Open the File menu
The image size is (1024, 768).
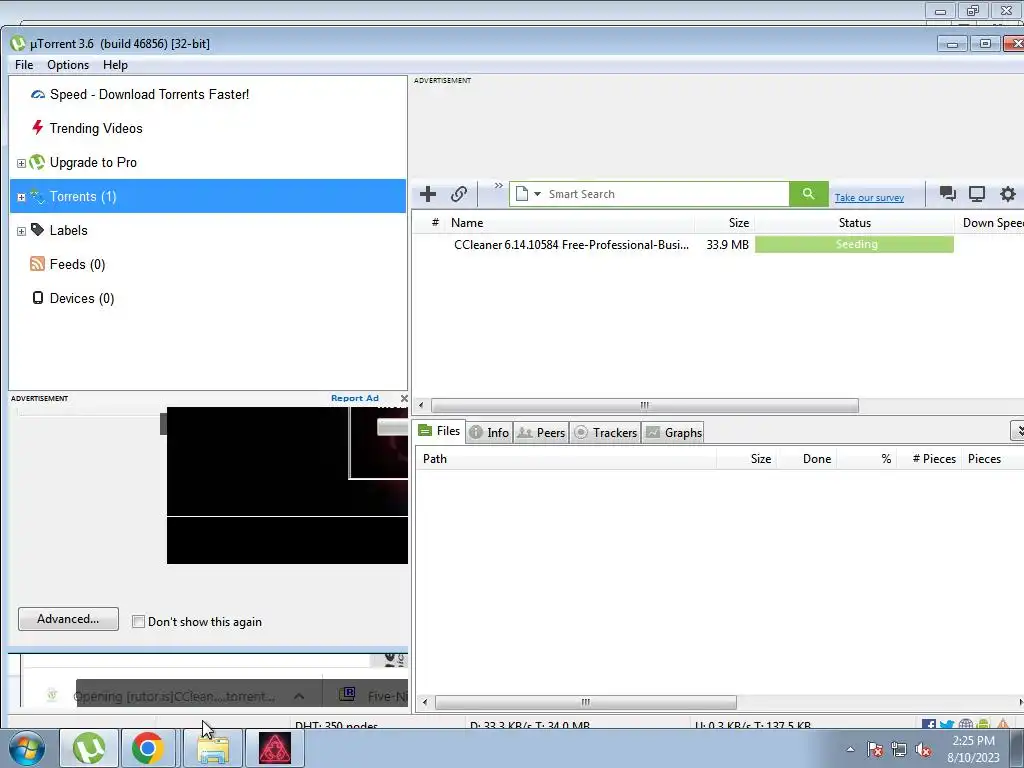pos(24,65)
